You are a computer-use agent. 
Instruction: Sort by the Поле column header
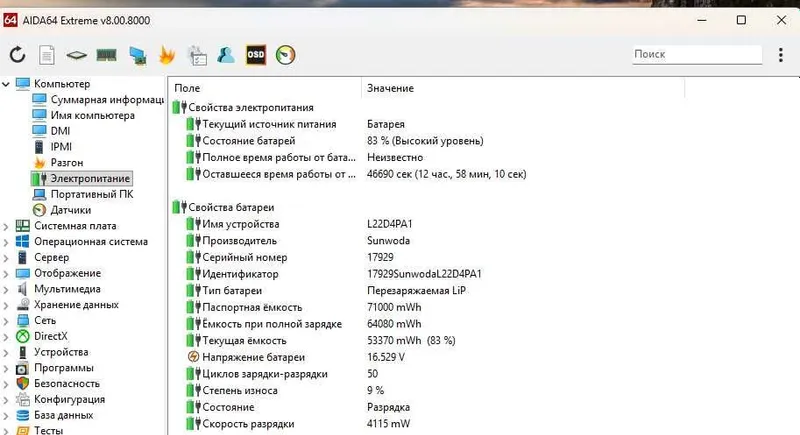pyautogui.click(x=264, y=88)
